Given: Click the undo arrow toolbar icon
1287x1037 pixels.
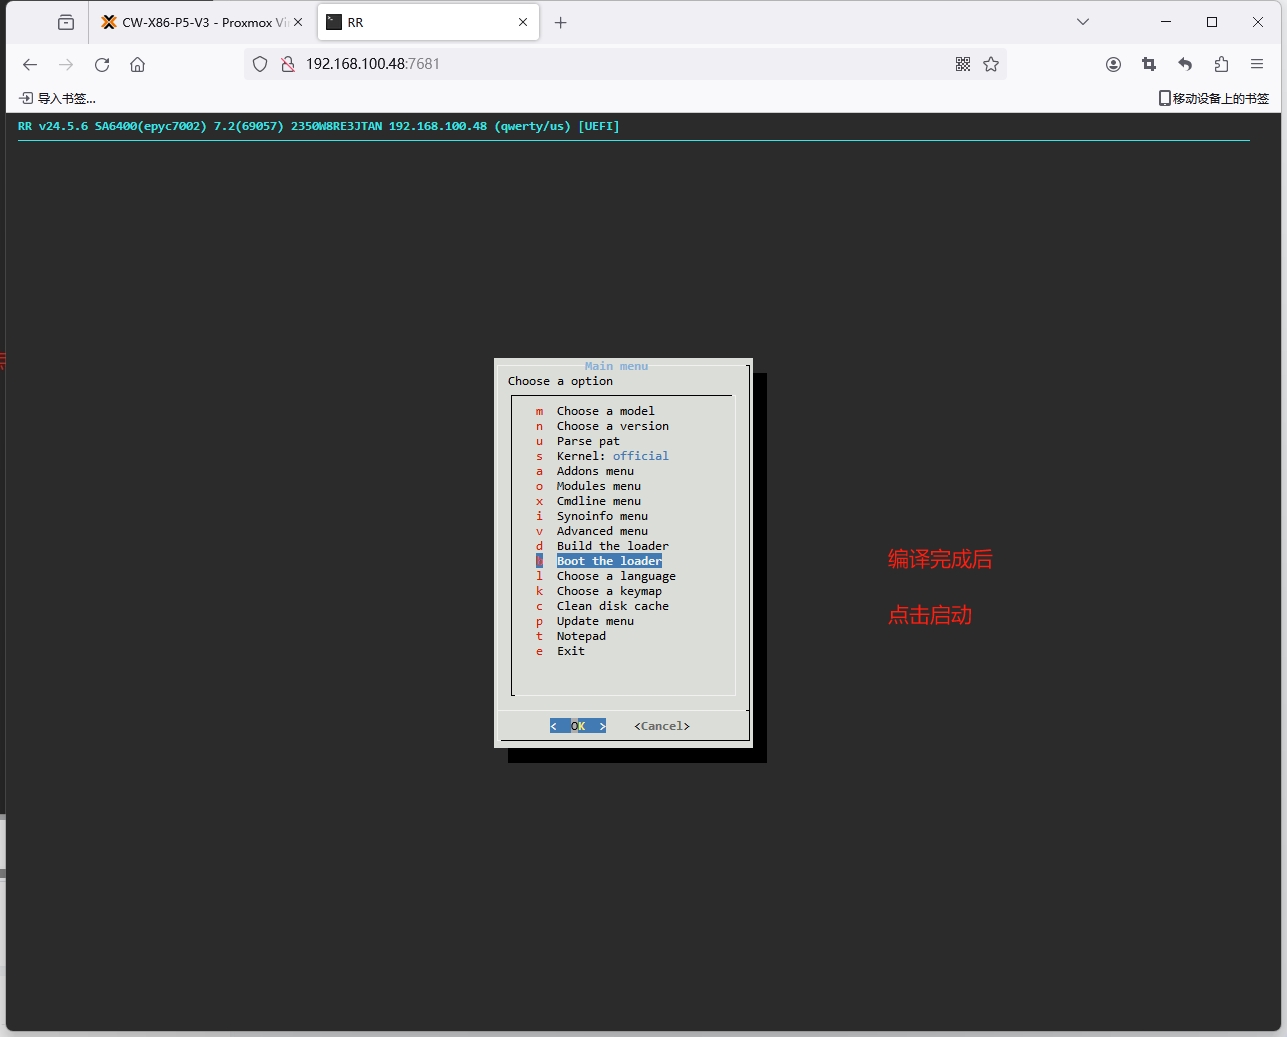Looking at the screenshot, I should pos(1185,64).
